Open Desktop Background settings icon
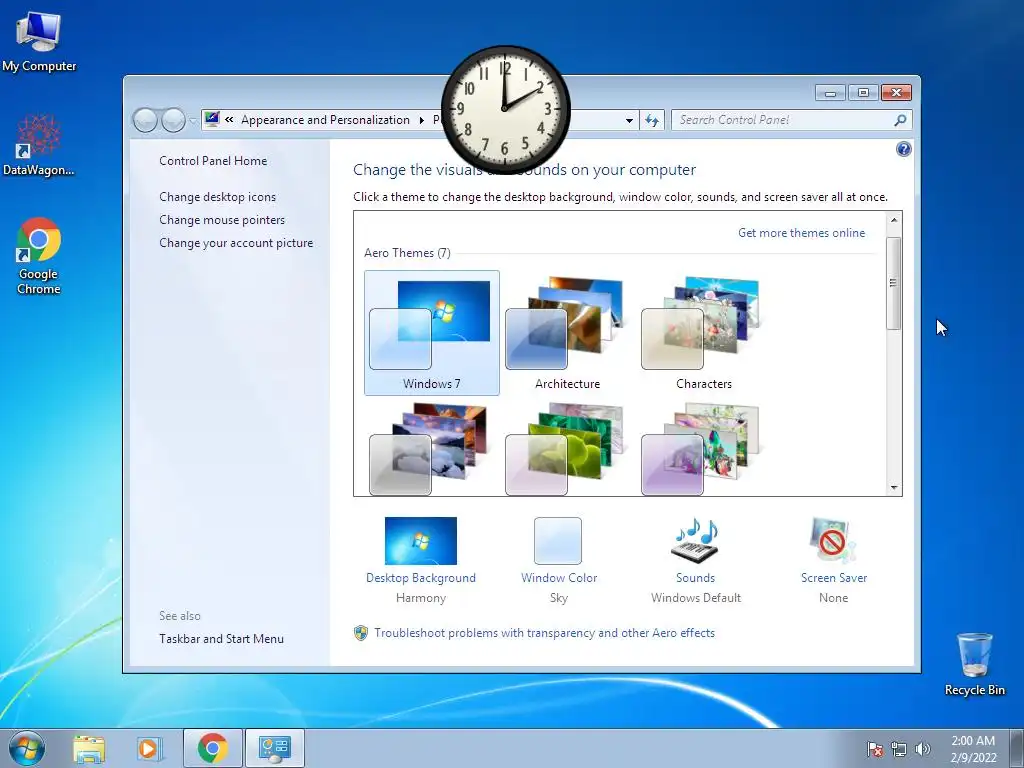The height and width of the screenshot is (768, 1024). [x=421, y=541]
